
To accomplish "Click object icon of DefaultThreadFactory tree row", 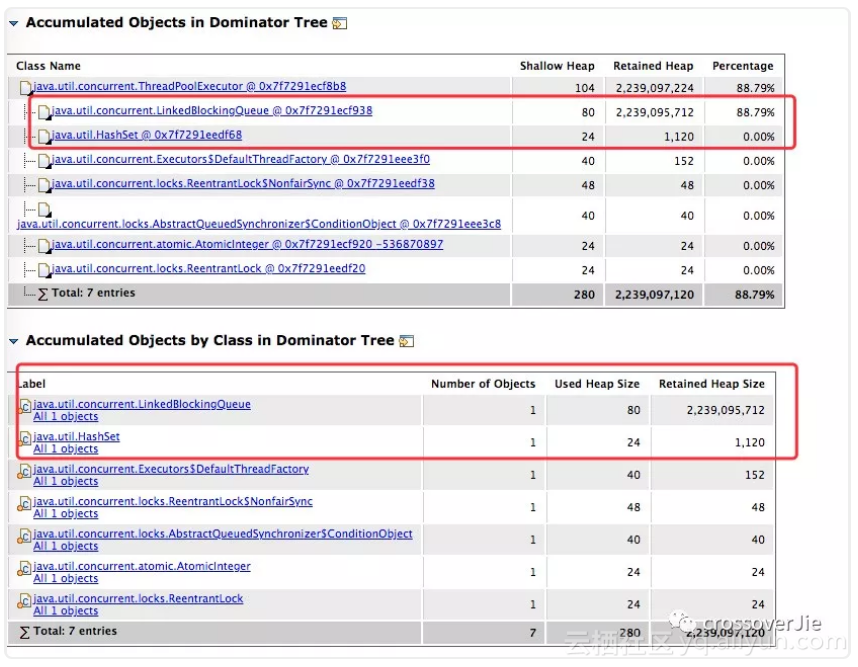I will [x=44, y=161].
